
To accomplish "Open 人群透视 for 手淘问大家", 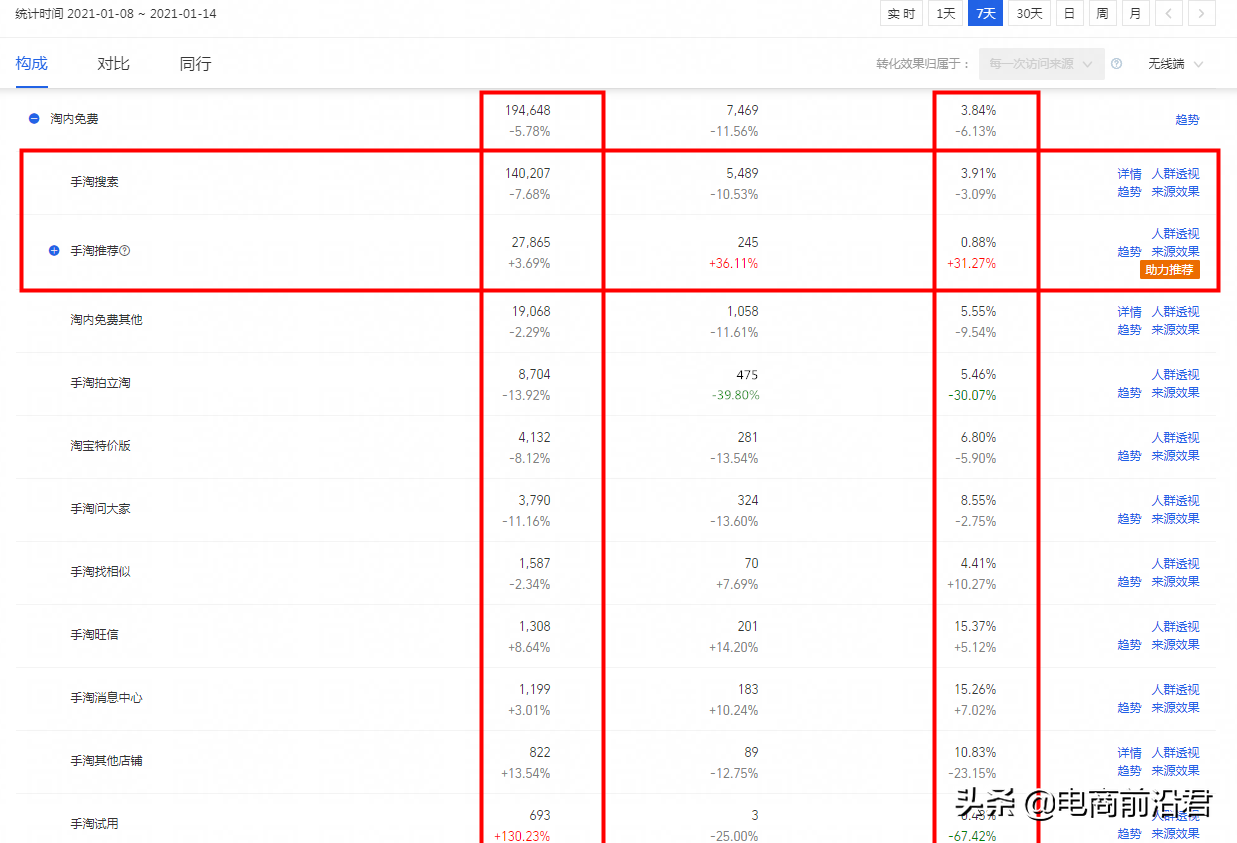I will click(1175, 501).
